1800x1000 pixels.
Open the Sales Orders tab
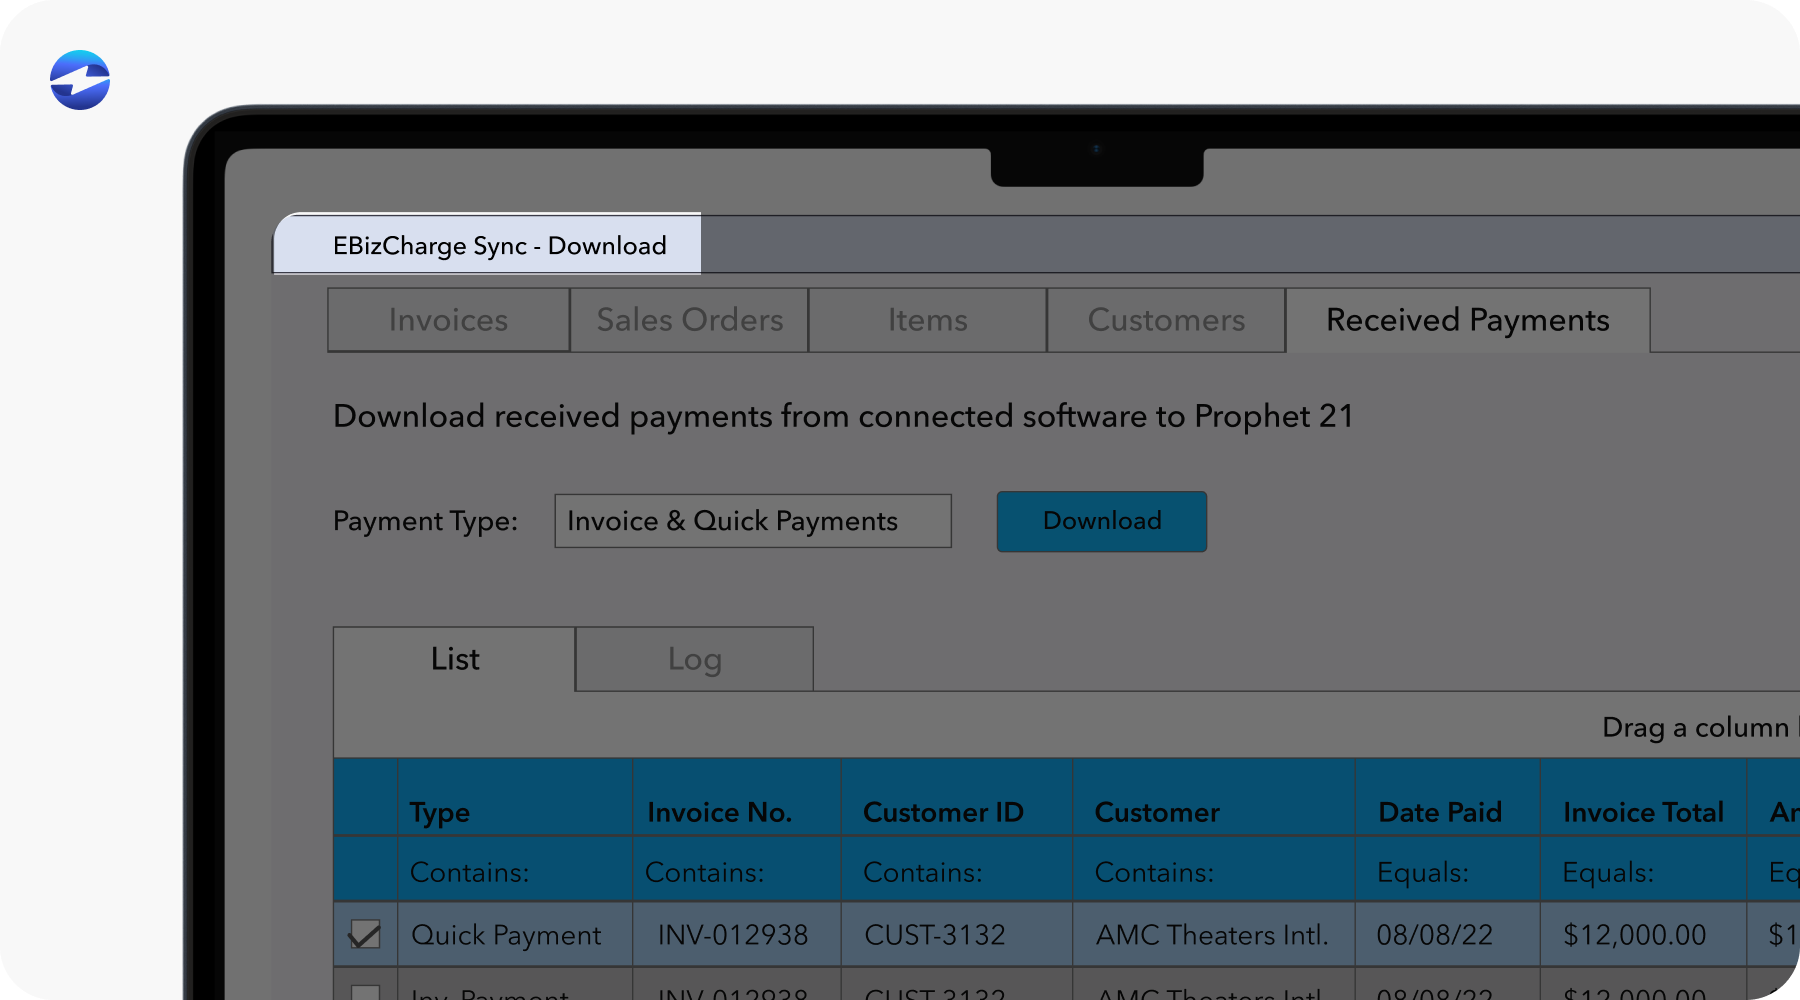[x=688, y=320]
